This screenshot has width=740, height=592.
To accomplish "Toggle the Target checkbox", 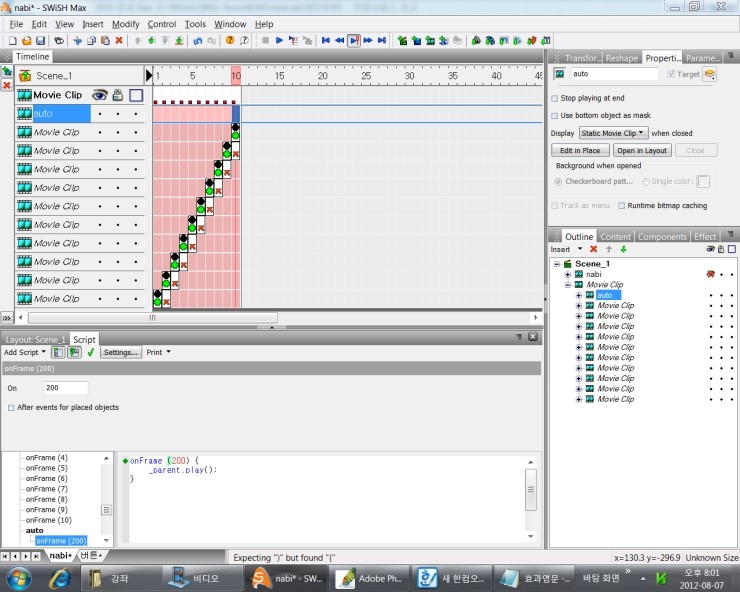I will pyautogui.click(x=671, y=74).
